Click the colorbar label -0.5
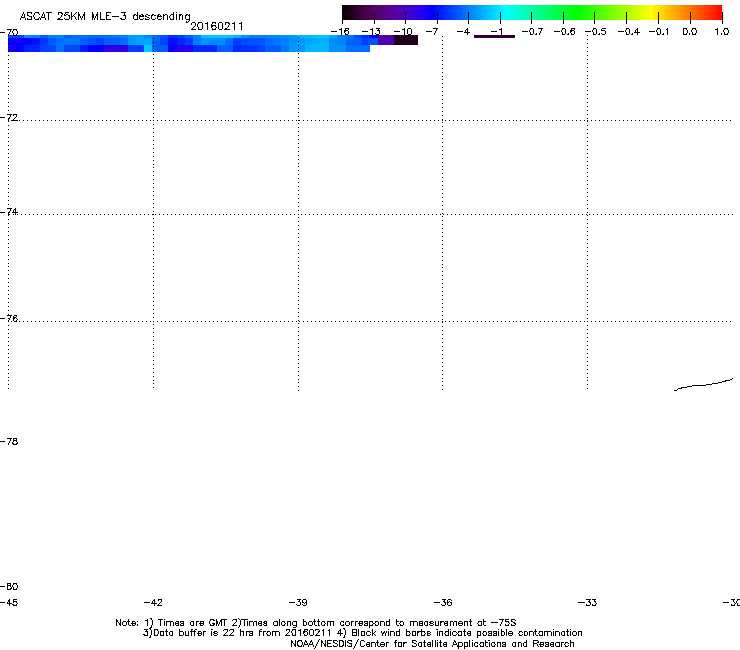 point(596,32)
